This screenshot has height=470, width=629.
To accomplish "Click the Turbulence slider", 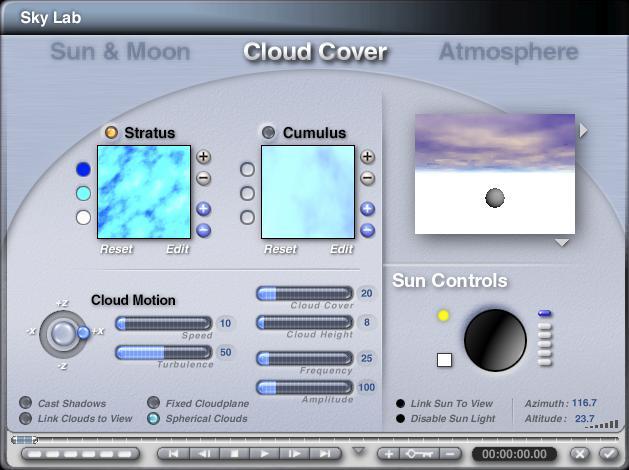I will [x=164, y=352].
